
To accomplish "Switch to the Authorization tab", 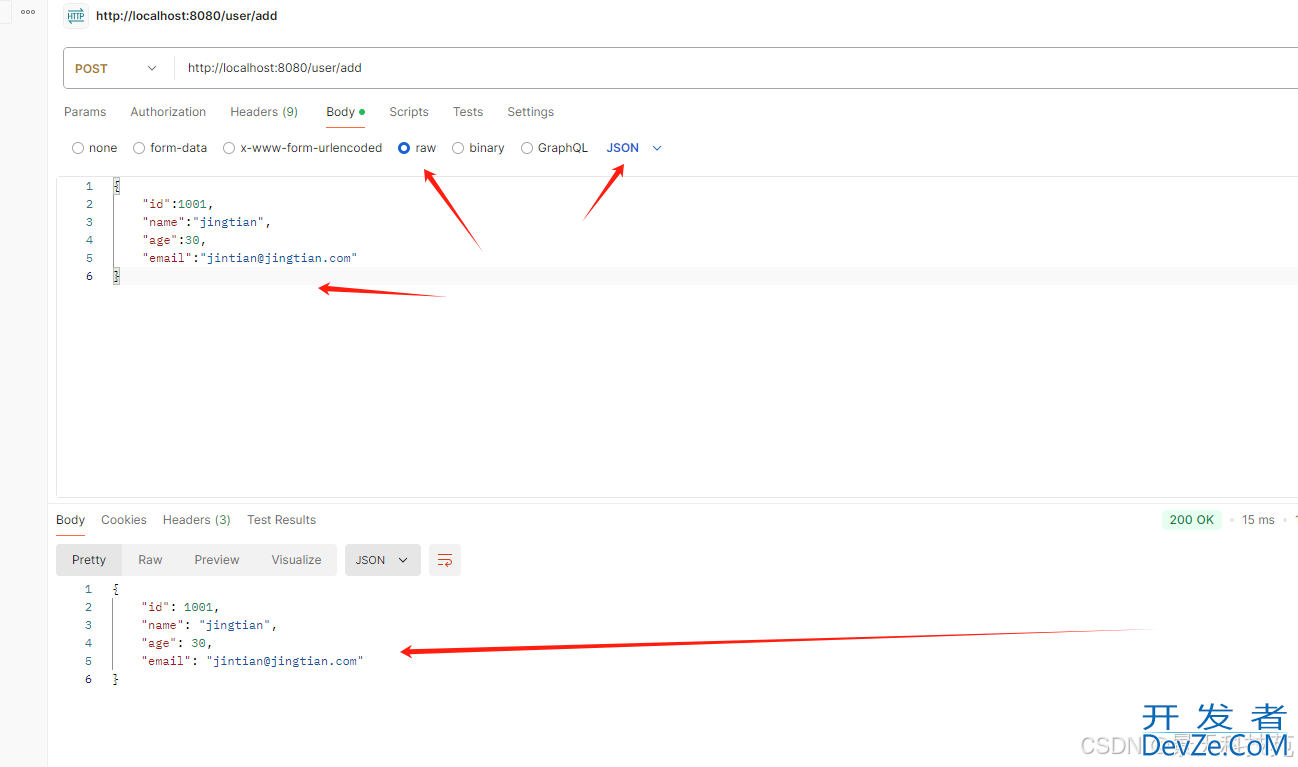I will coord(168,112).
